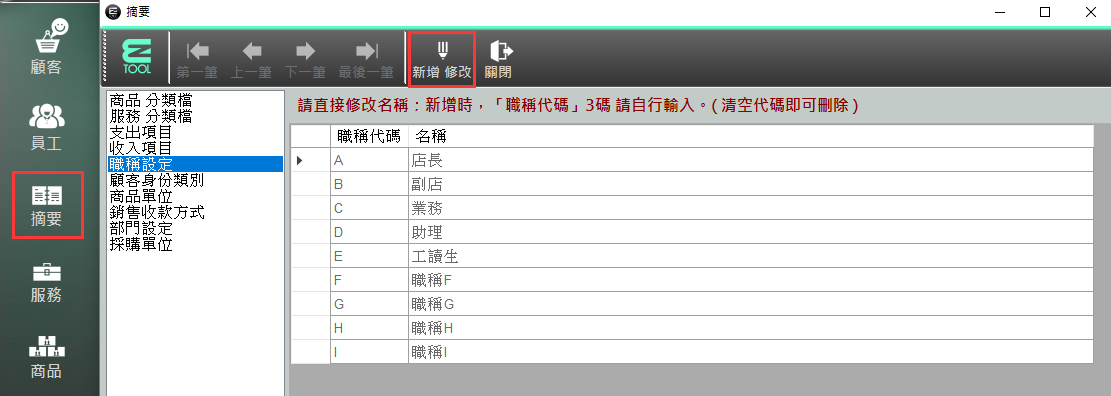
Task: Go to next record with 下一筆
Action: [305, 59]
